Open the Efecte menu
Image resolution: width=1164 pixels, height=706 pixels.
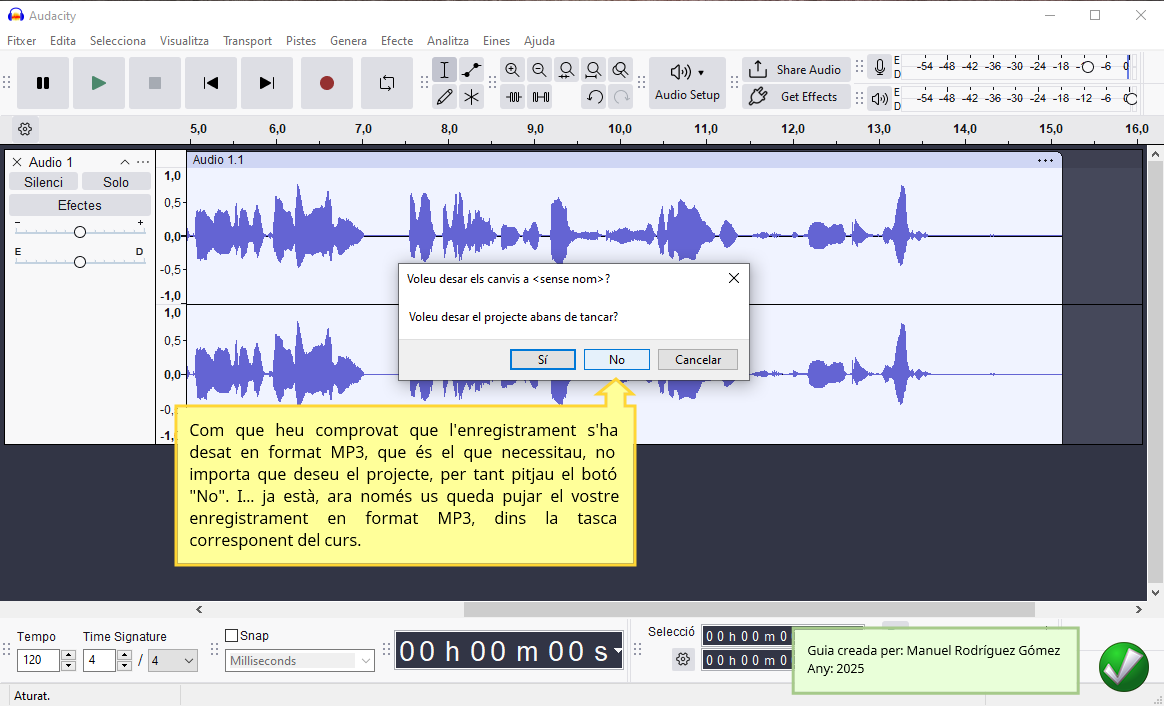point(396,41)
